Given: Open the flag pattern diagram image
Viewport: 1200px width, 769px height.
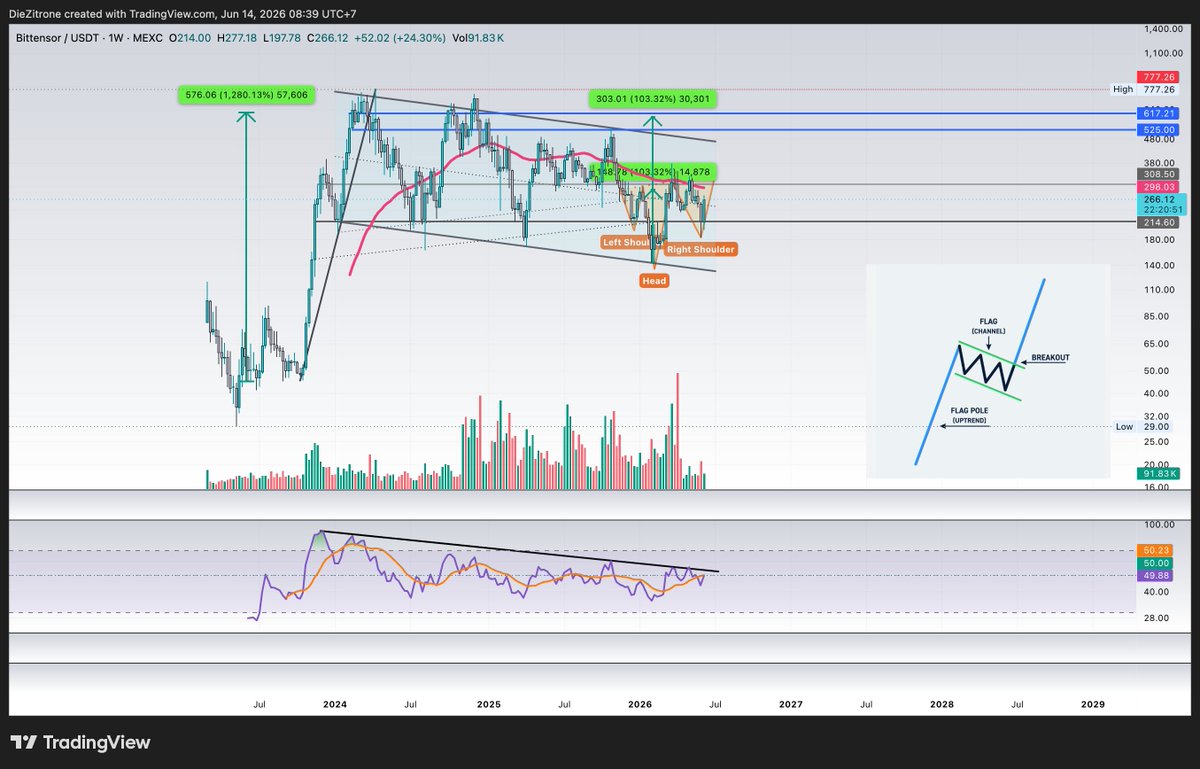Looking at the screenshot, I should 988,370.
